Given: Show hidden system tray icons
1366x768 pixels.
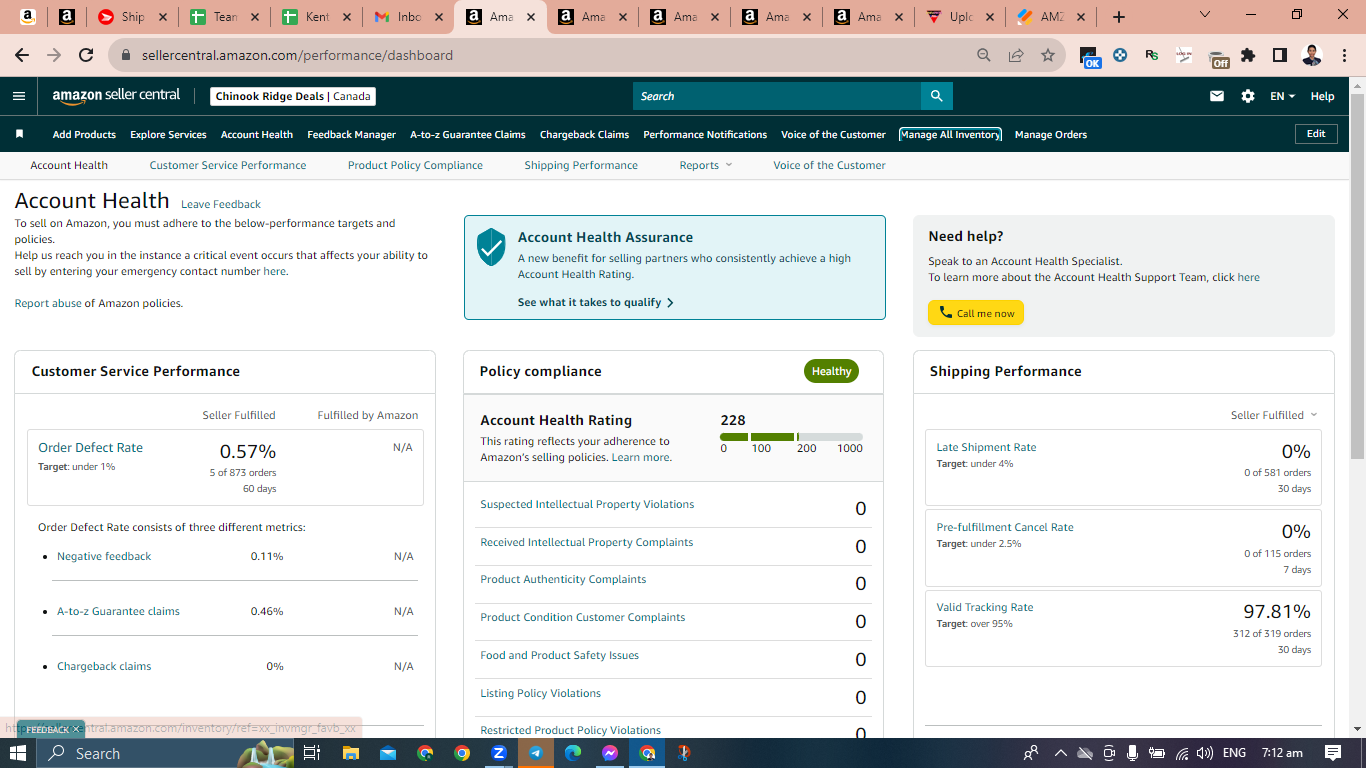Looking at the screenshot, I should 1061,753.
